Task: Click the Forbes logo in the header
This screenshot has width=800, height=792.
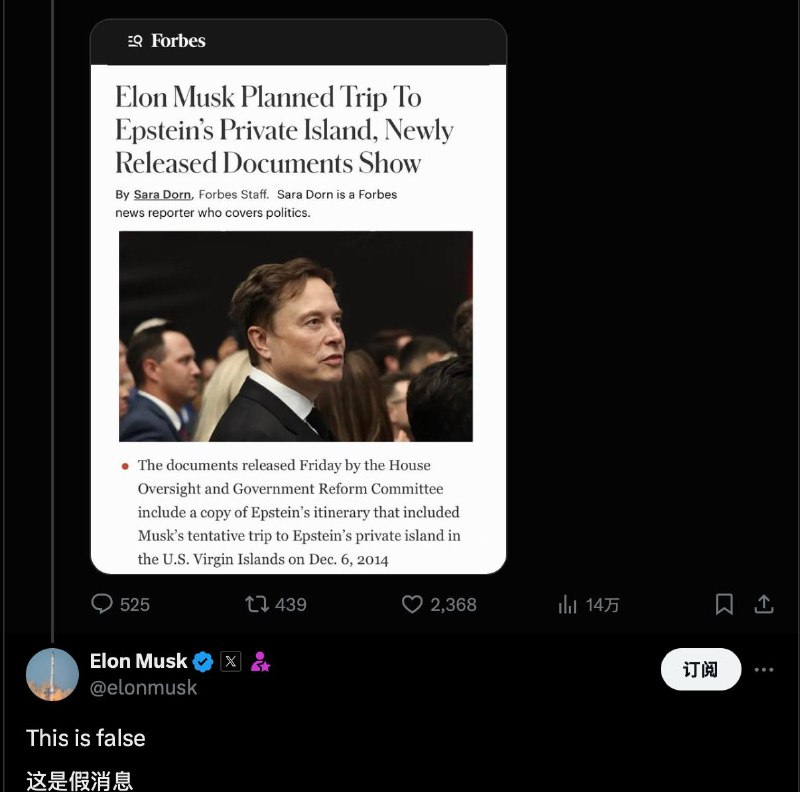Action: tap(178, 41)
